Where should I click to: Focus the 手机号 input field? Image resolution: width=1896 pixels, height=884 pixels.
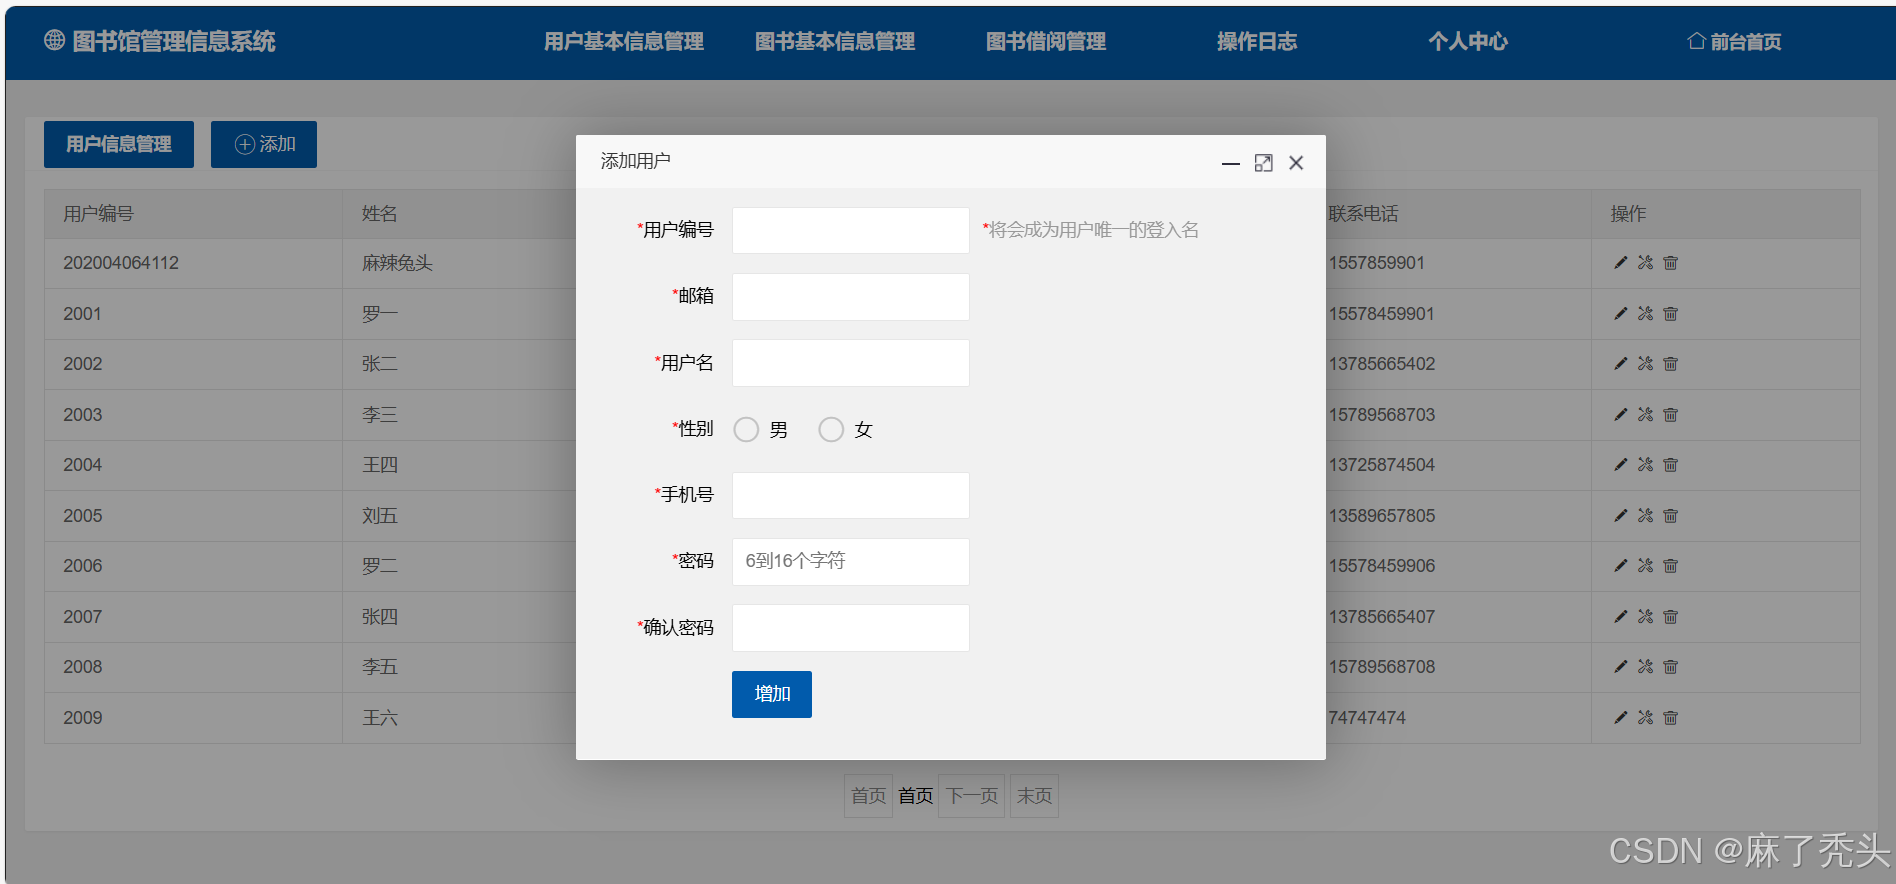(851, 495)
